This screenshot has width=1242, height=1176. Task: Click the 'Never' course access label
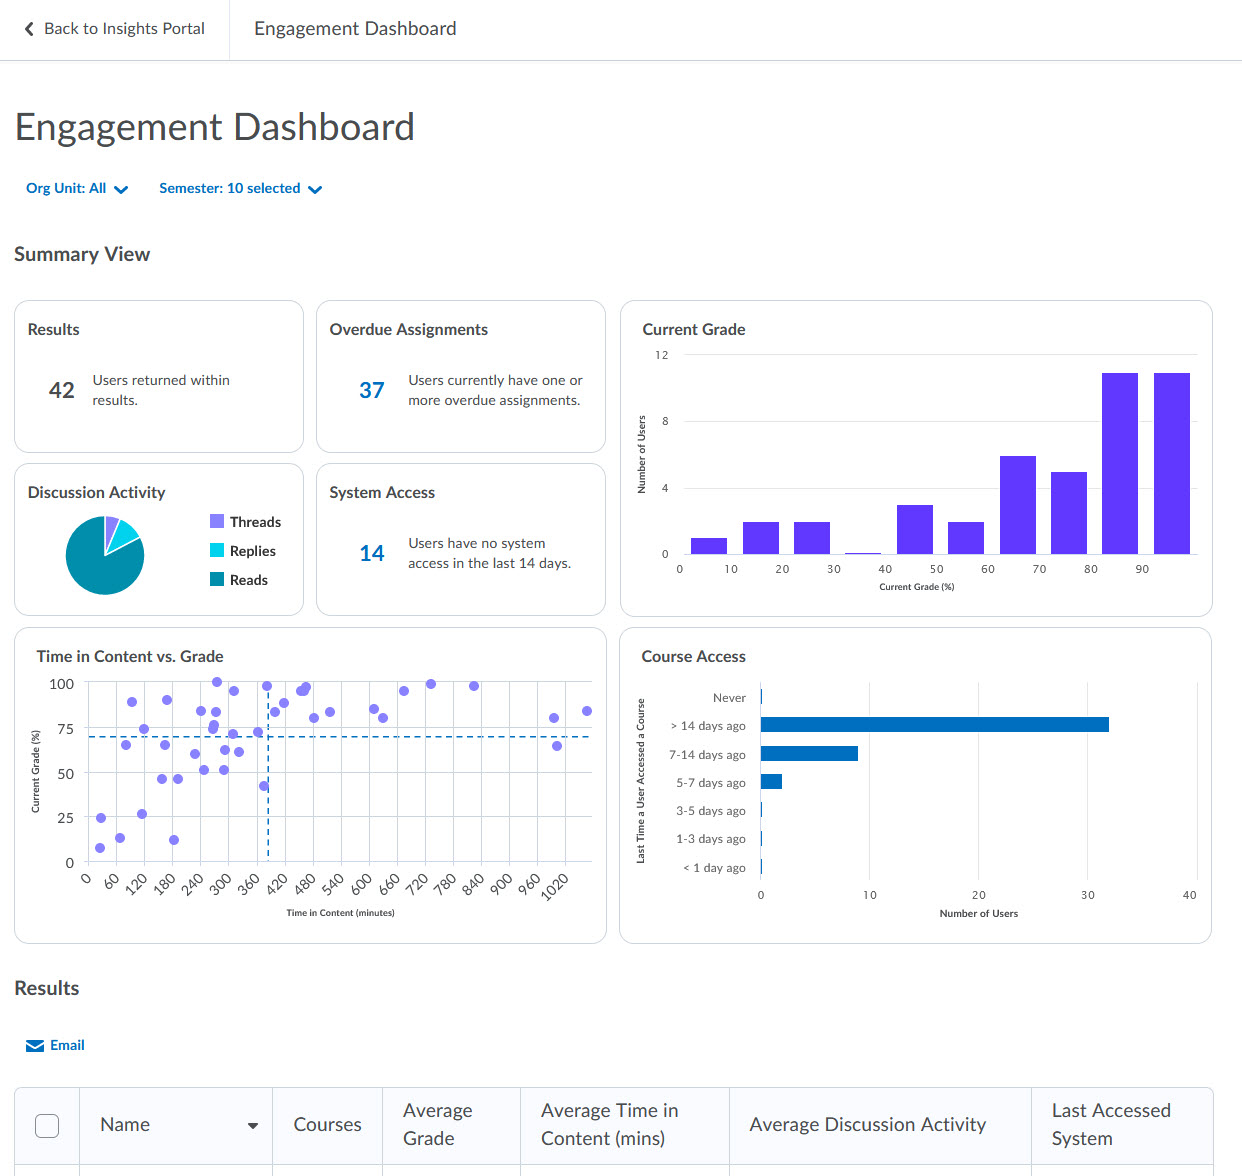tap(729, 698)
